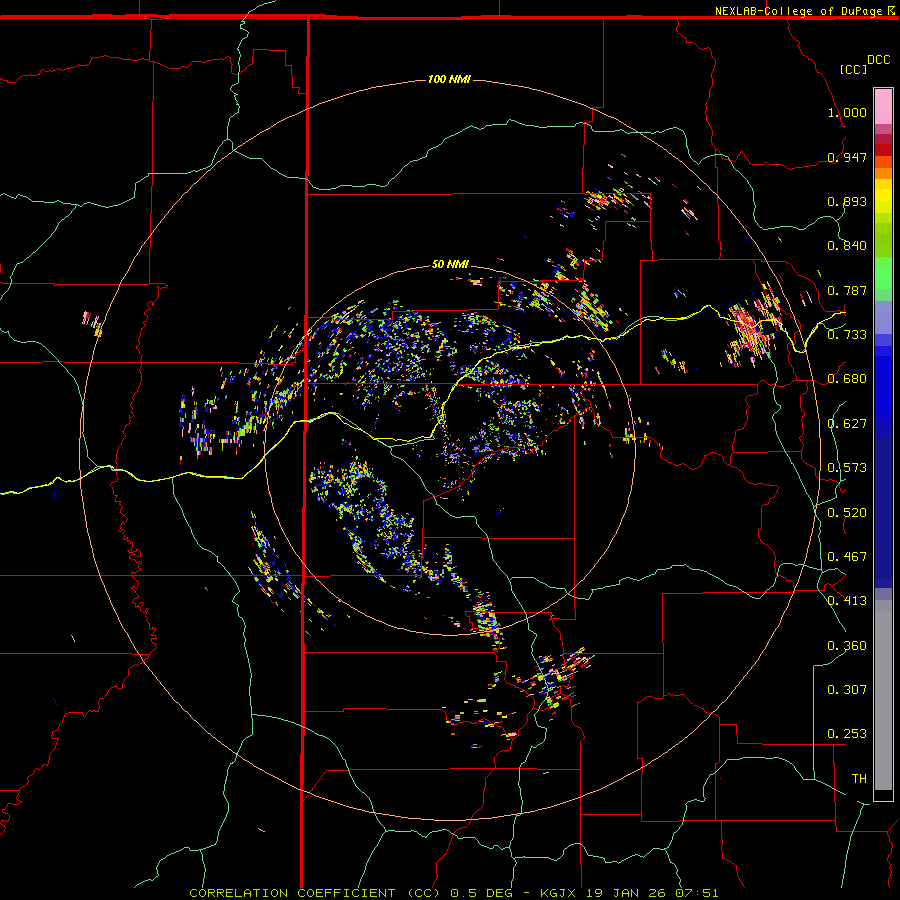The height and width of the screenshot is (900, 900).
Task: Click the 19 JAN 26 date in the caption
Action: [625, 893]
